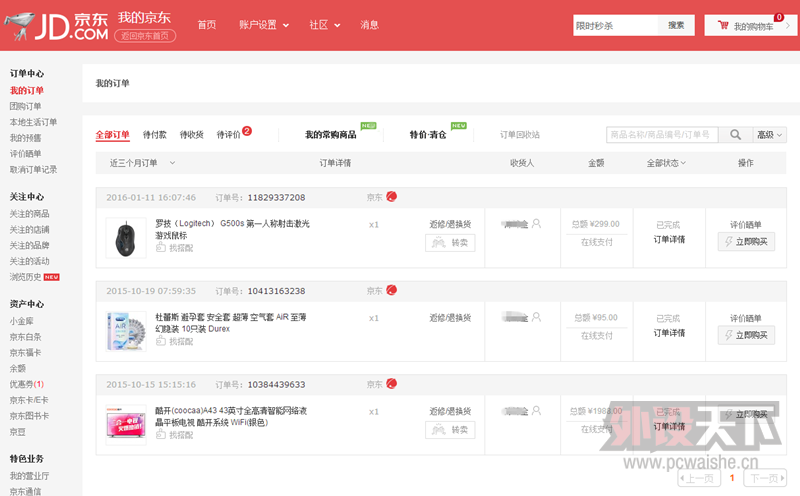Screen dimensions: 800x496
Task: Open the 近三个月订单 dropdown
Action: click(142, 163)
